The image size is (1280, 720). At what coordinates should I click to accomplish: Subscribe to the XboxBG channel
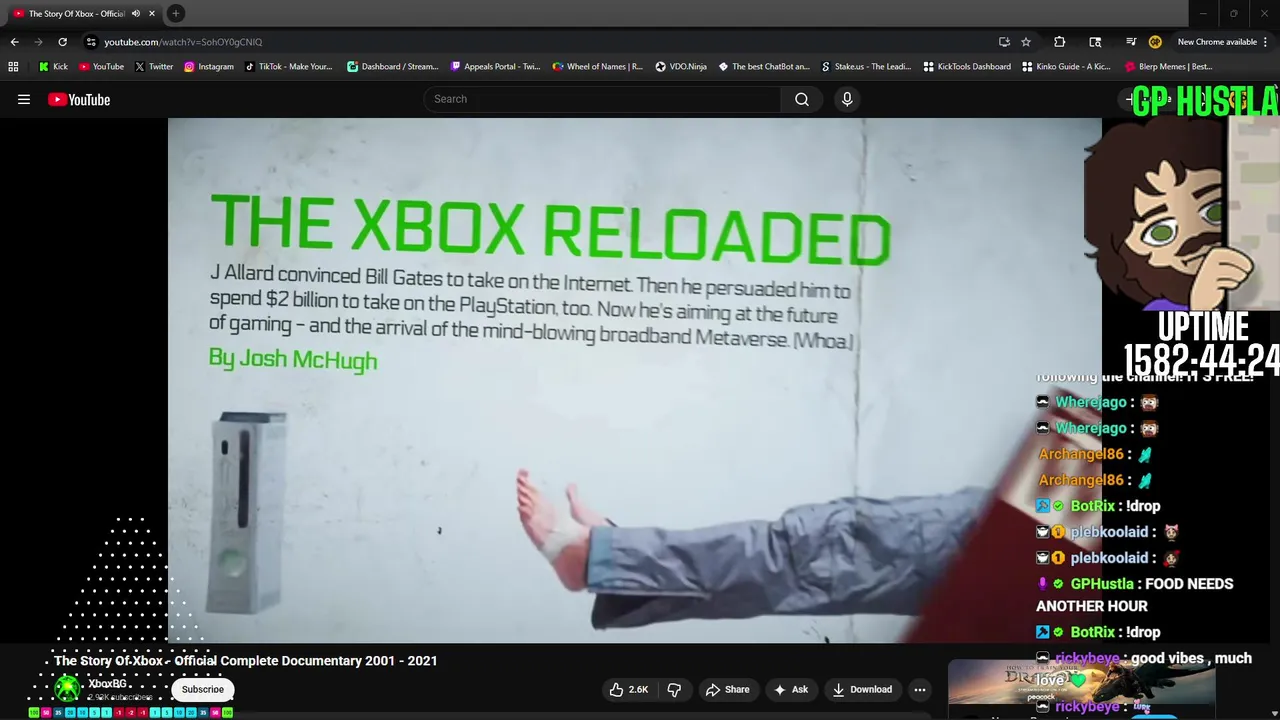[x=203, y=689]
